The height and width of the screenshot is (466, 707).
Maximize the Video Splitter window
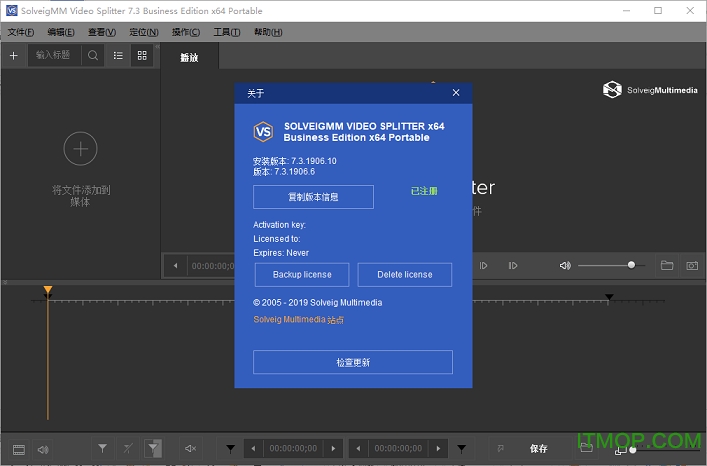(658, 10)
